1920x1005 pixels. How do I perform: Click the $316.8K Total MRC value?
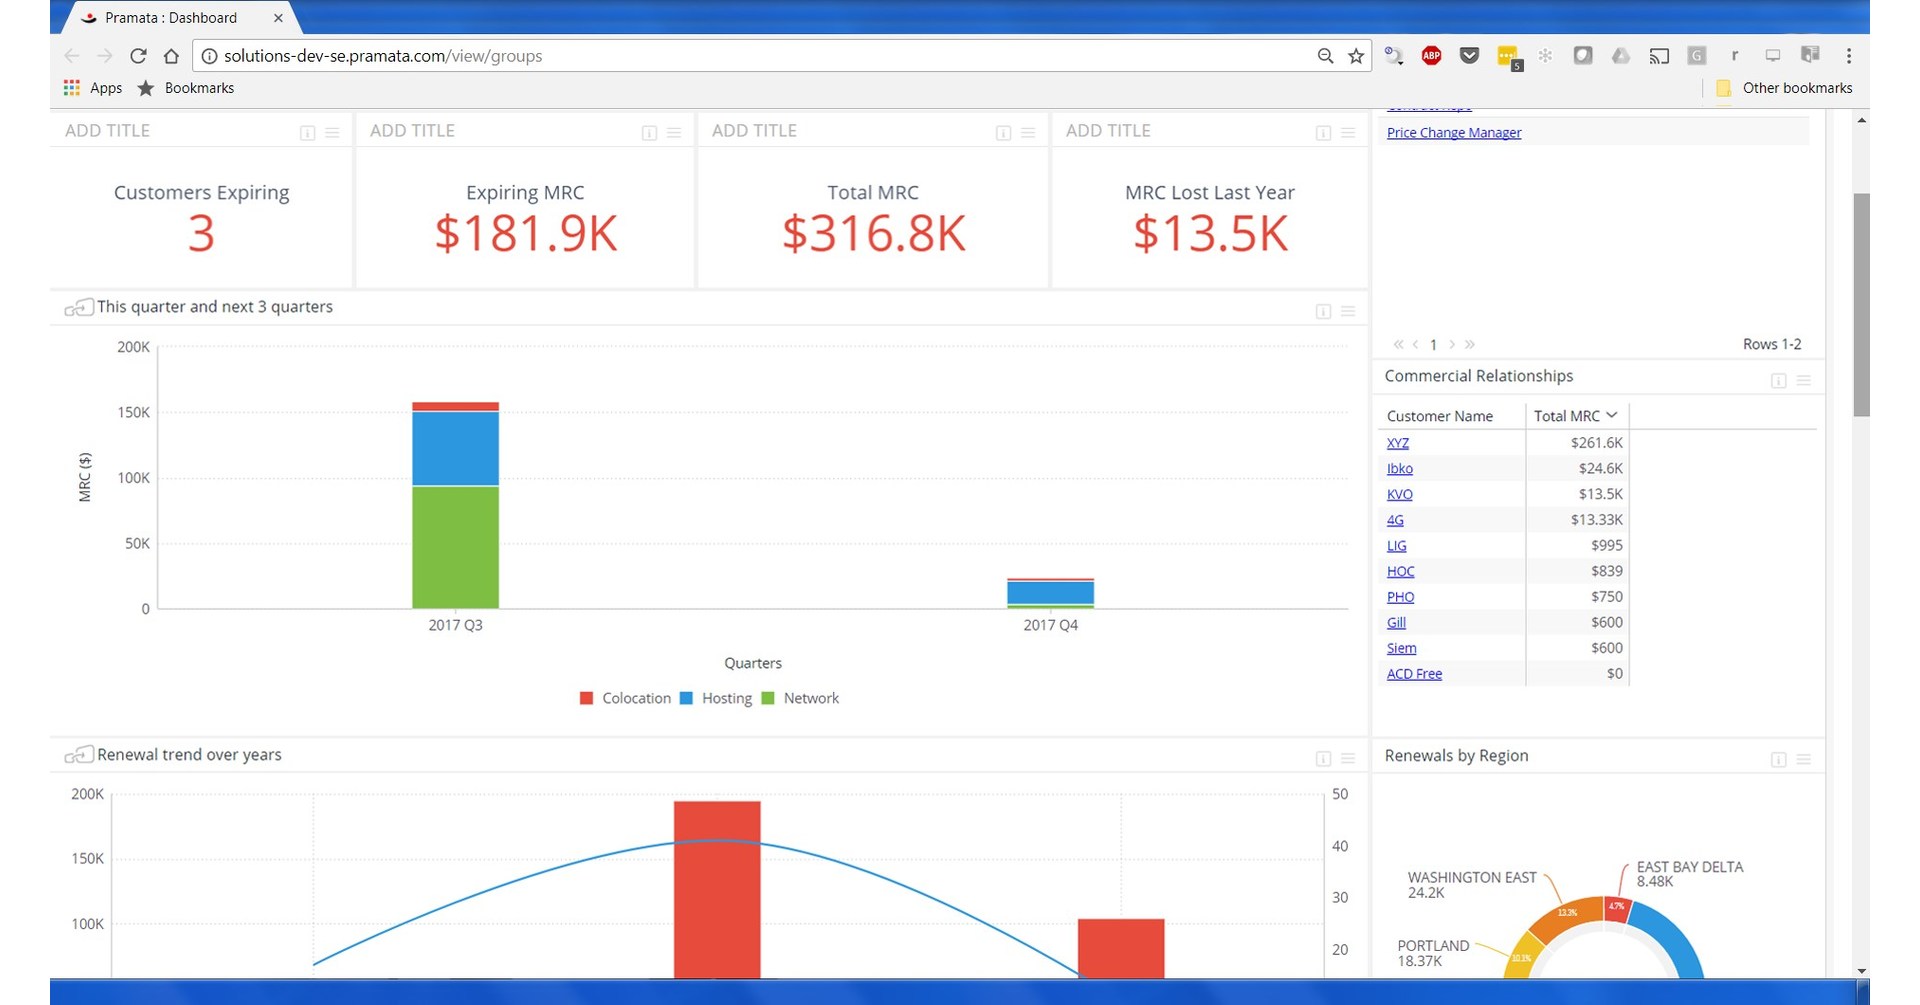pyautogui.click(x=873, y=233)
